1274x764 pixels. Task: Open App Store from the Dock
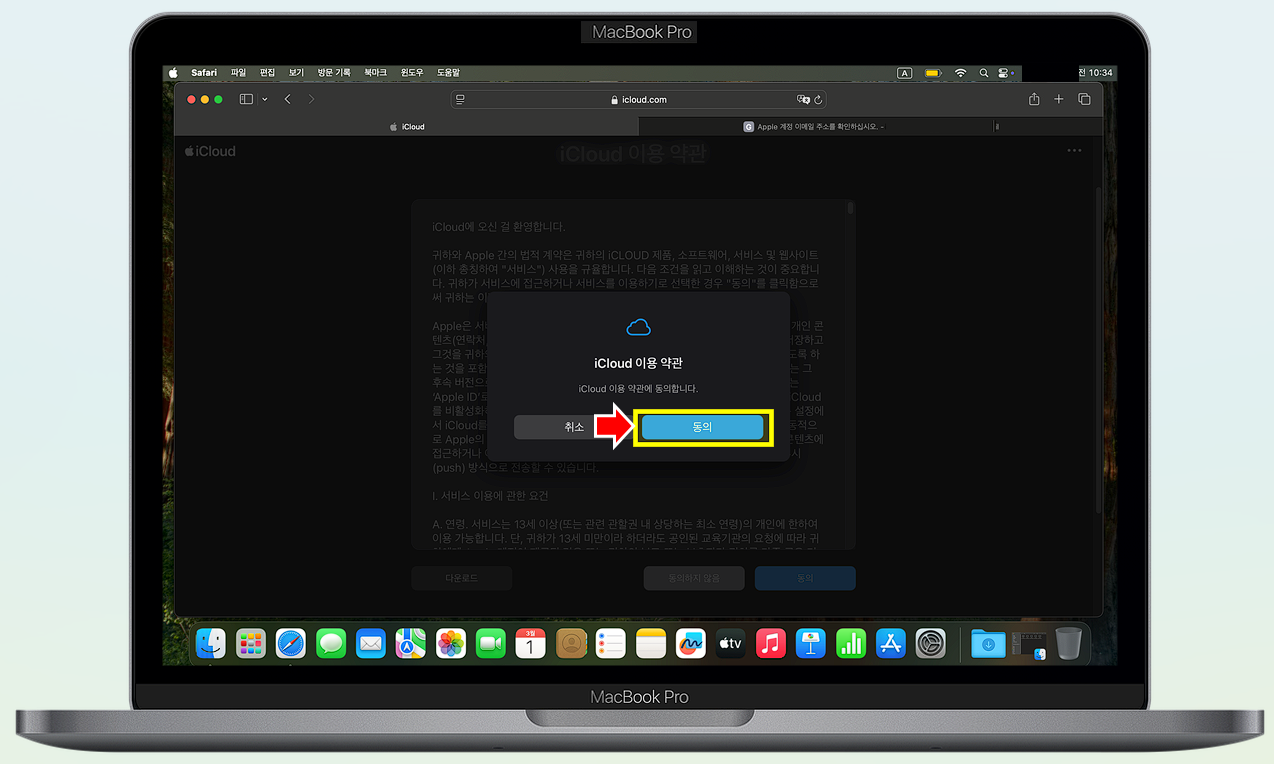(x=891, y=643)
